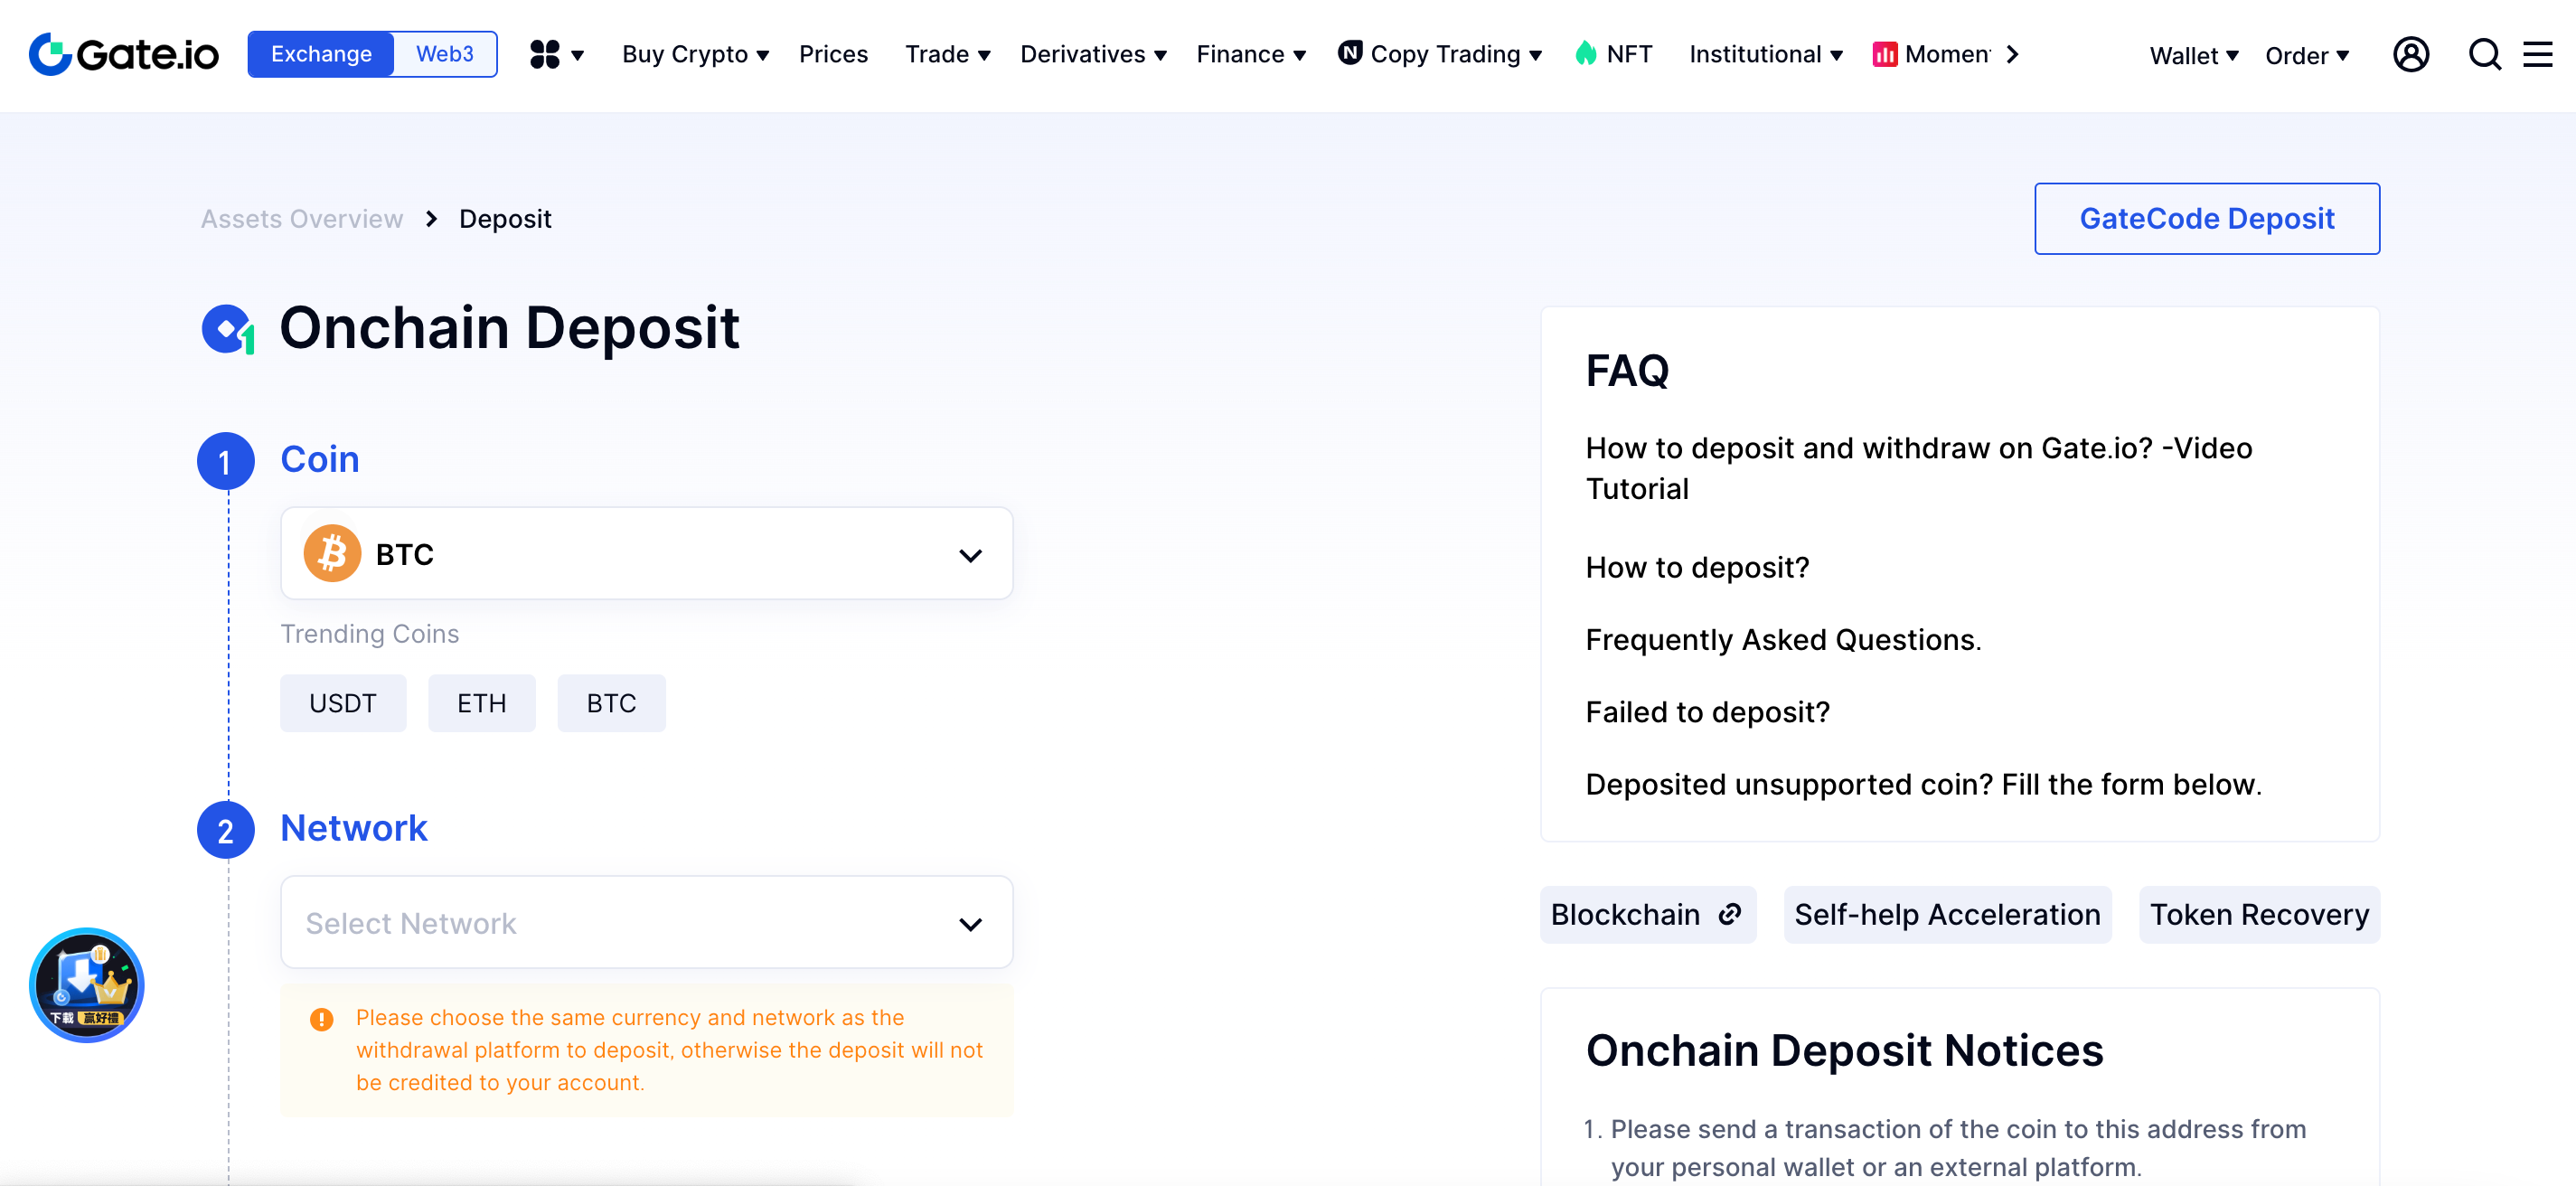Screen dimensions: 2576x1186
Task: Go back to Assets Overview breadcrumb
Action: [x=302, y=219]
